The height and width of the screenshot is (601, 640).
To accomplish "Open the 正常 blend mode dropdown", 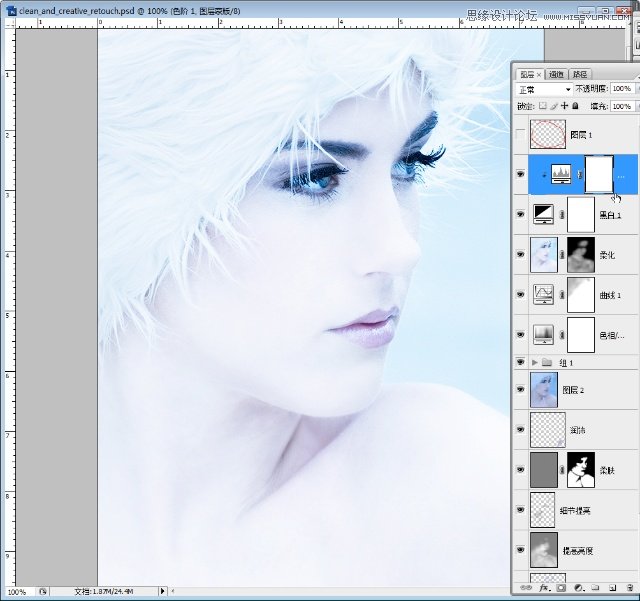I will [544, 89].
